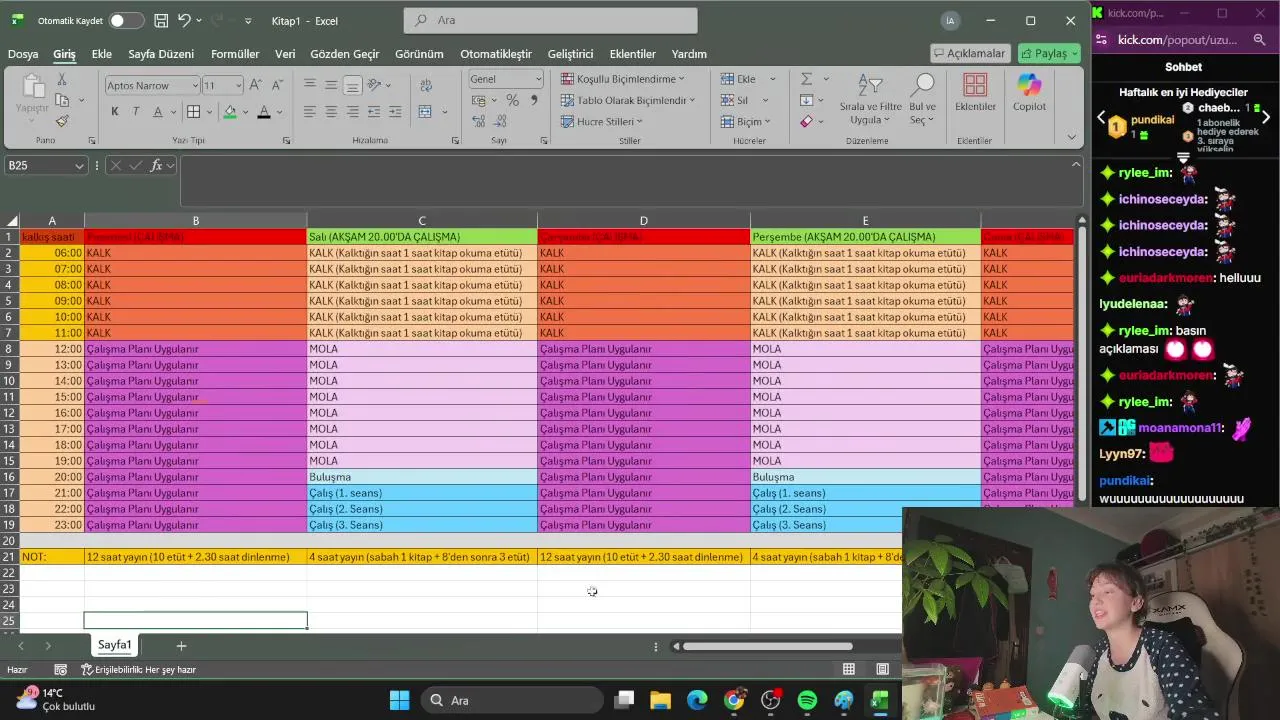Switch to the Veri tab
The width and height of the screenshot is (1280, 720).
285,54
